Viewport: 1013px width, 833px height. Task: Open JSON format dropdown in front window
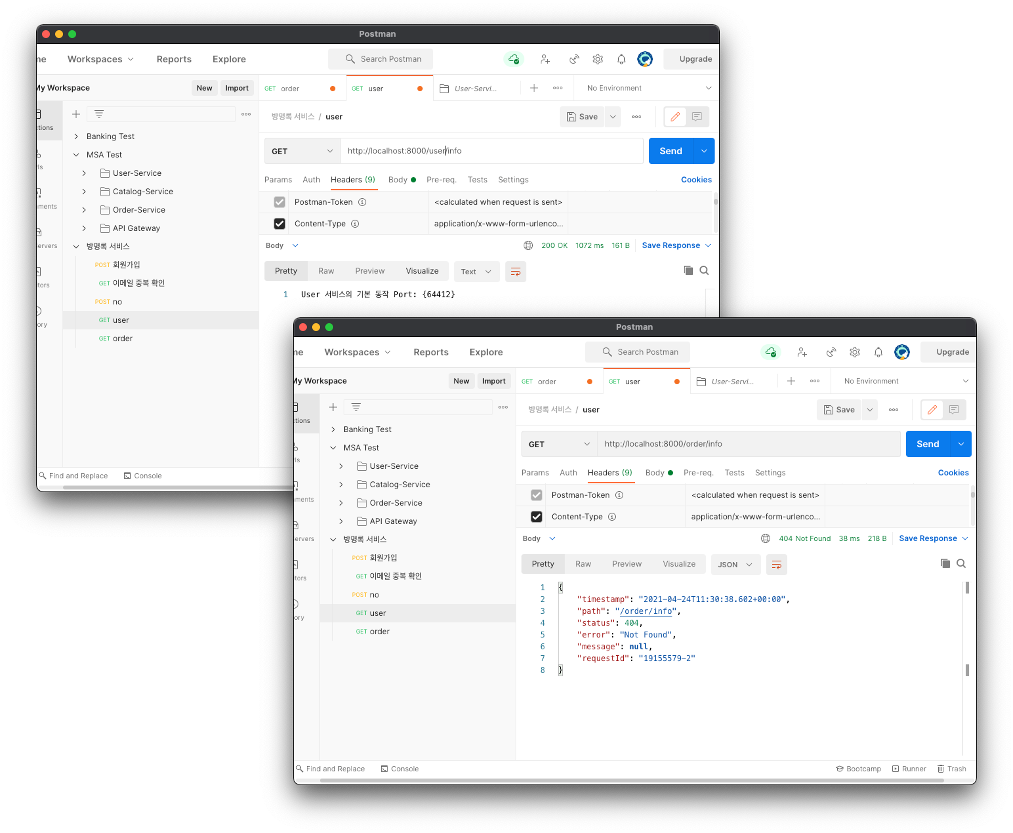pos(735,565)
